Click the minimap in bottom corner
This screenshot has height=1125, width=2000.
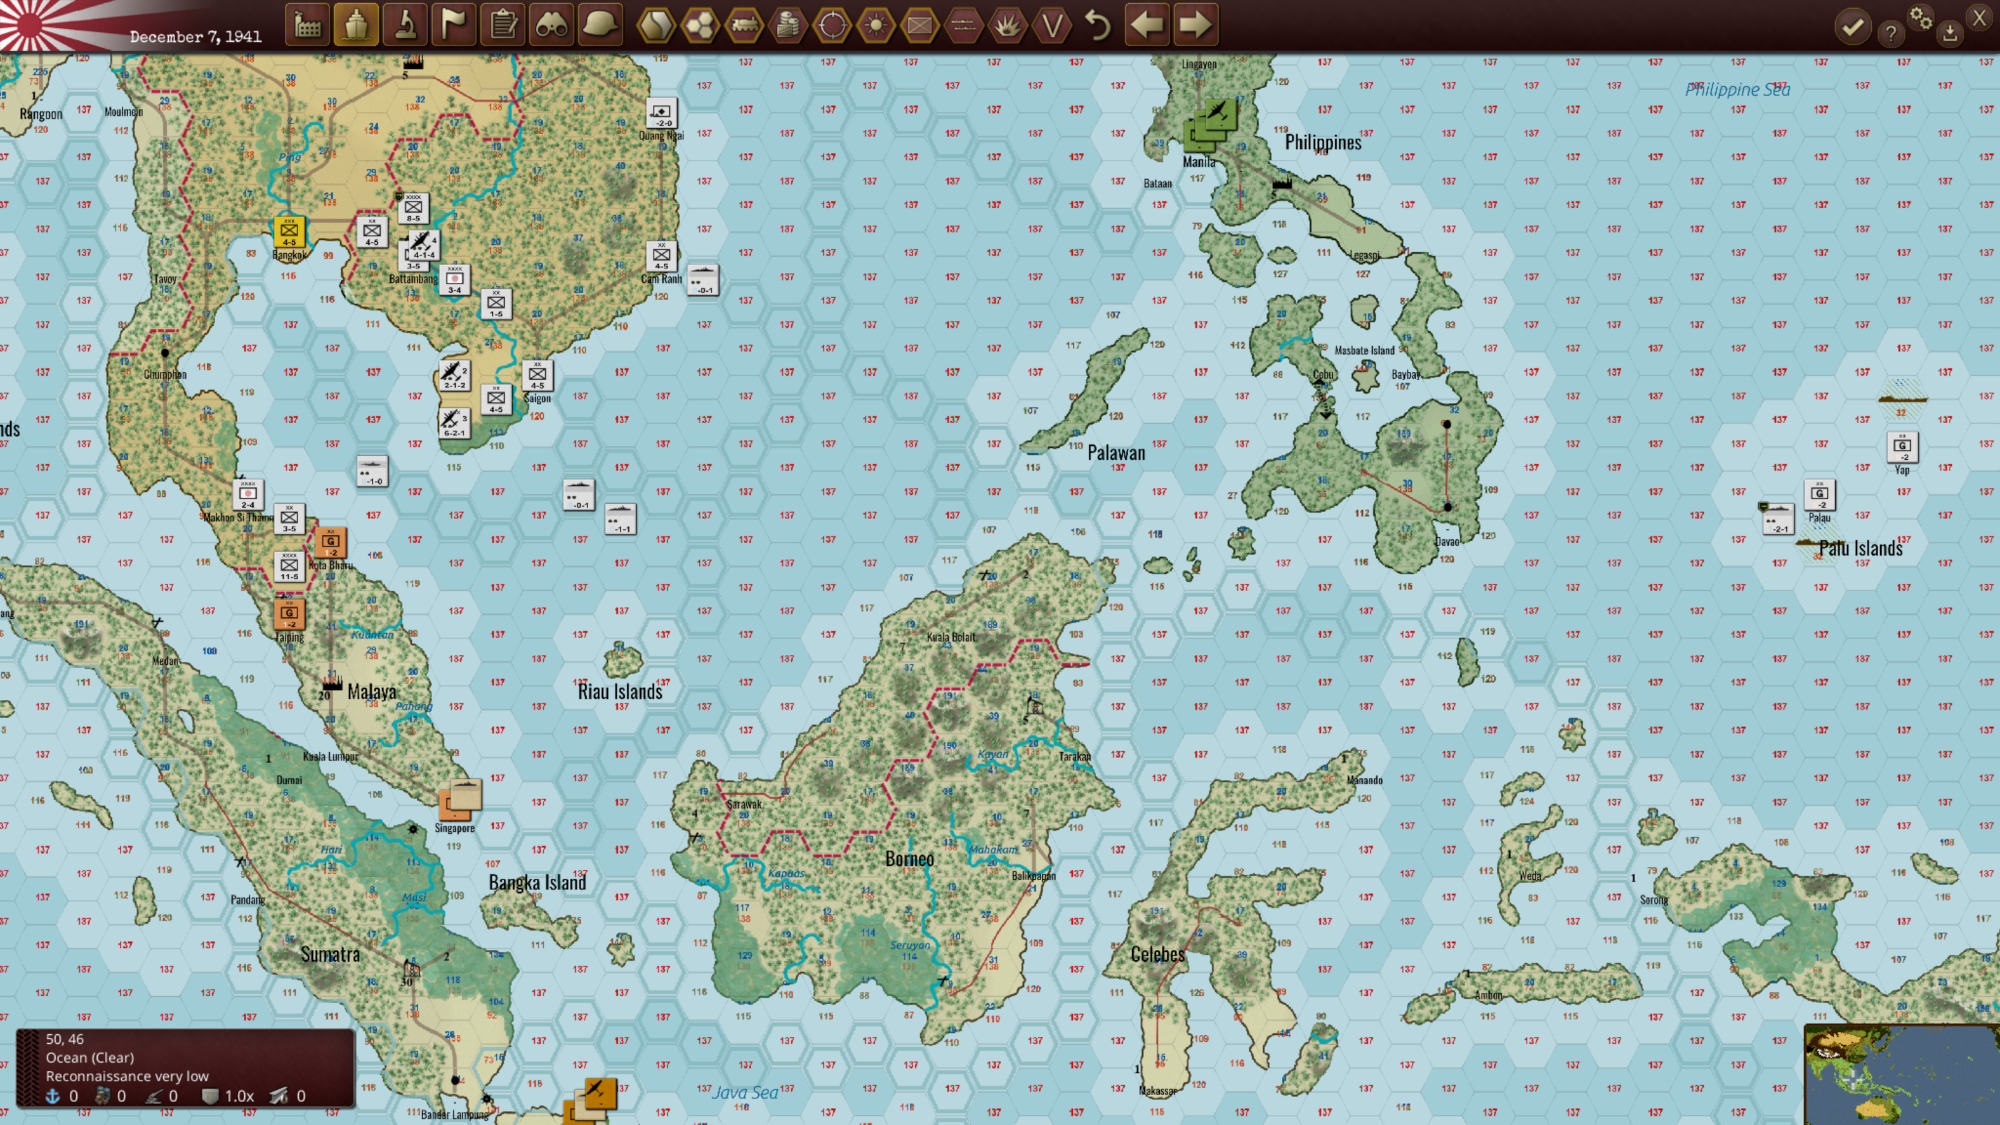(1900, 1074)
